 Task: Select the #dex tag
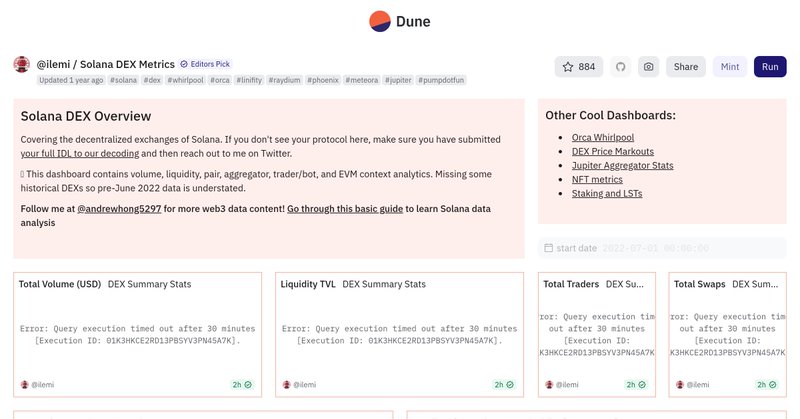(x=152, y=80)
